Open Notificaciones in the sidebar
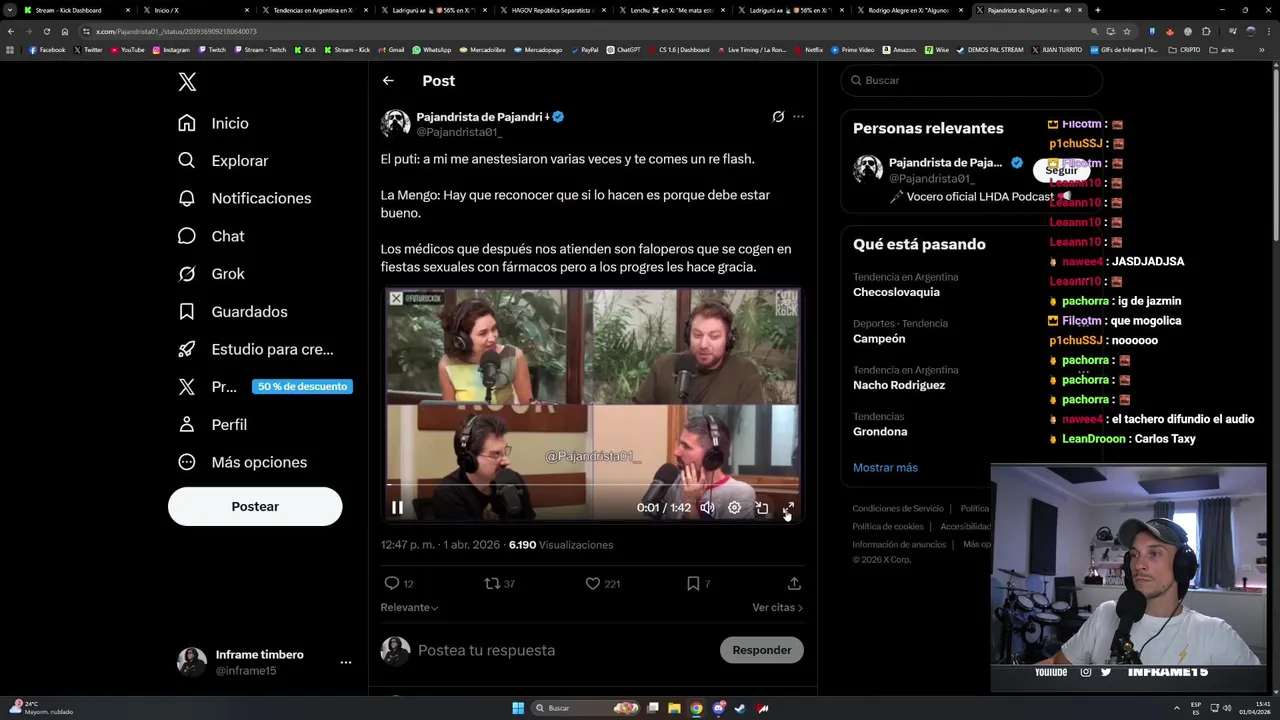The image size is (1280, 720). click(x=244, y=198)
